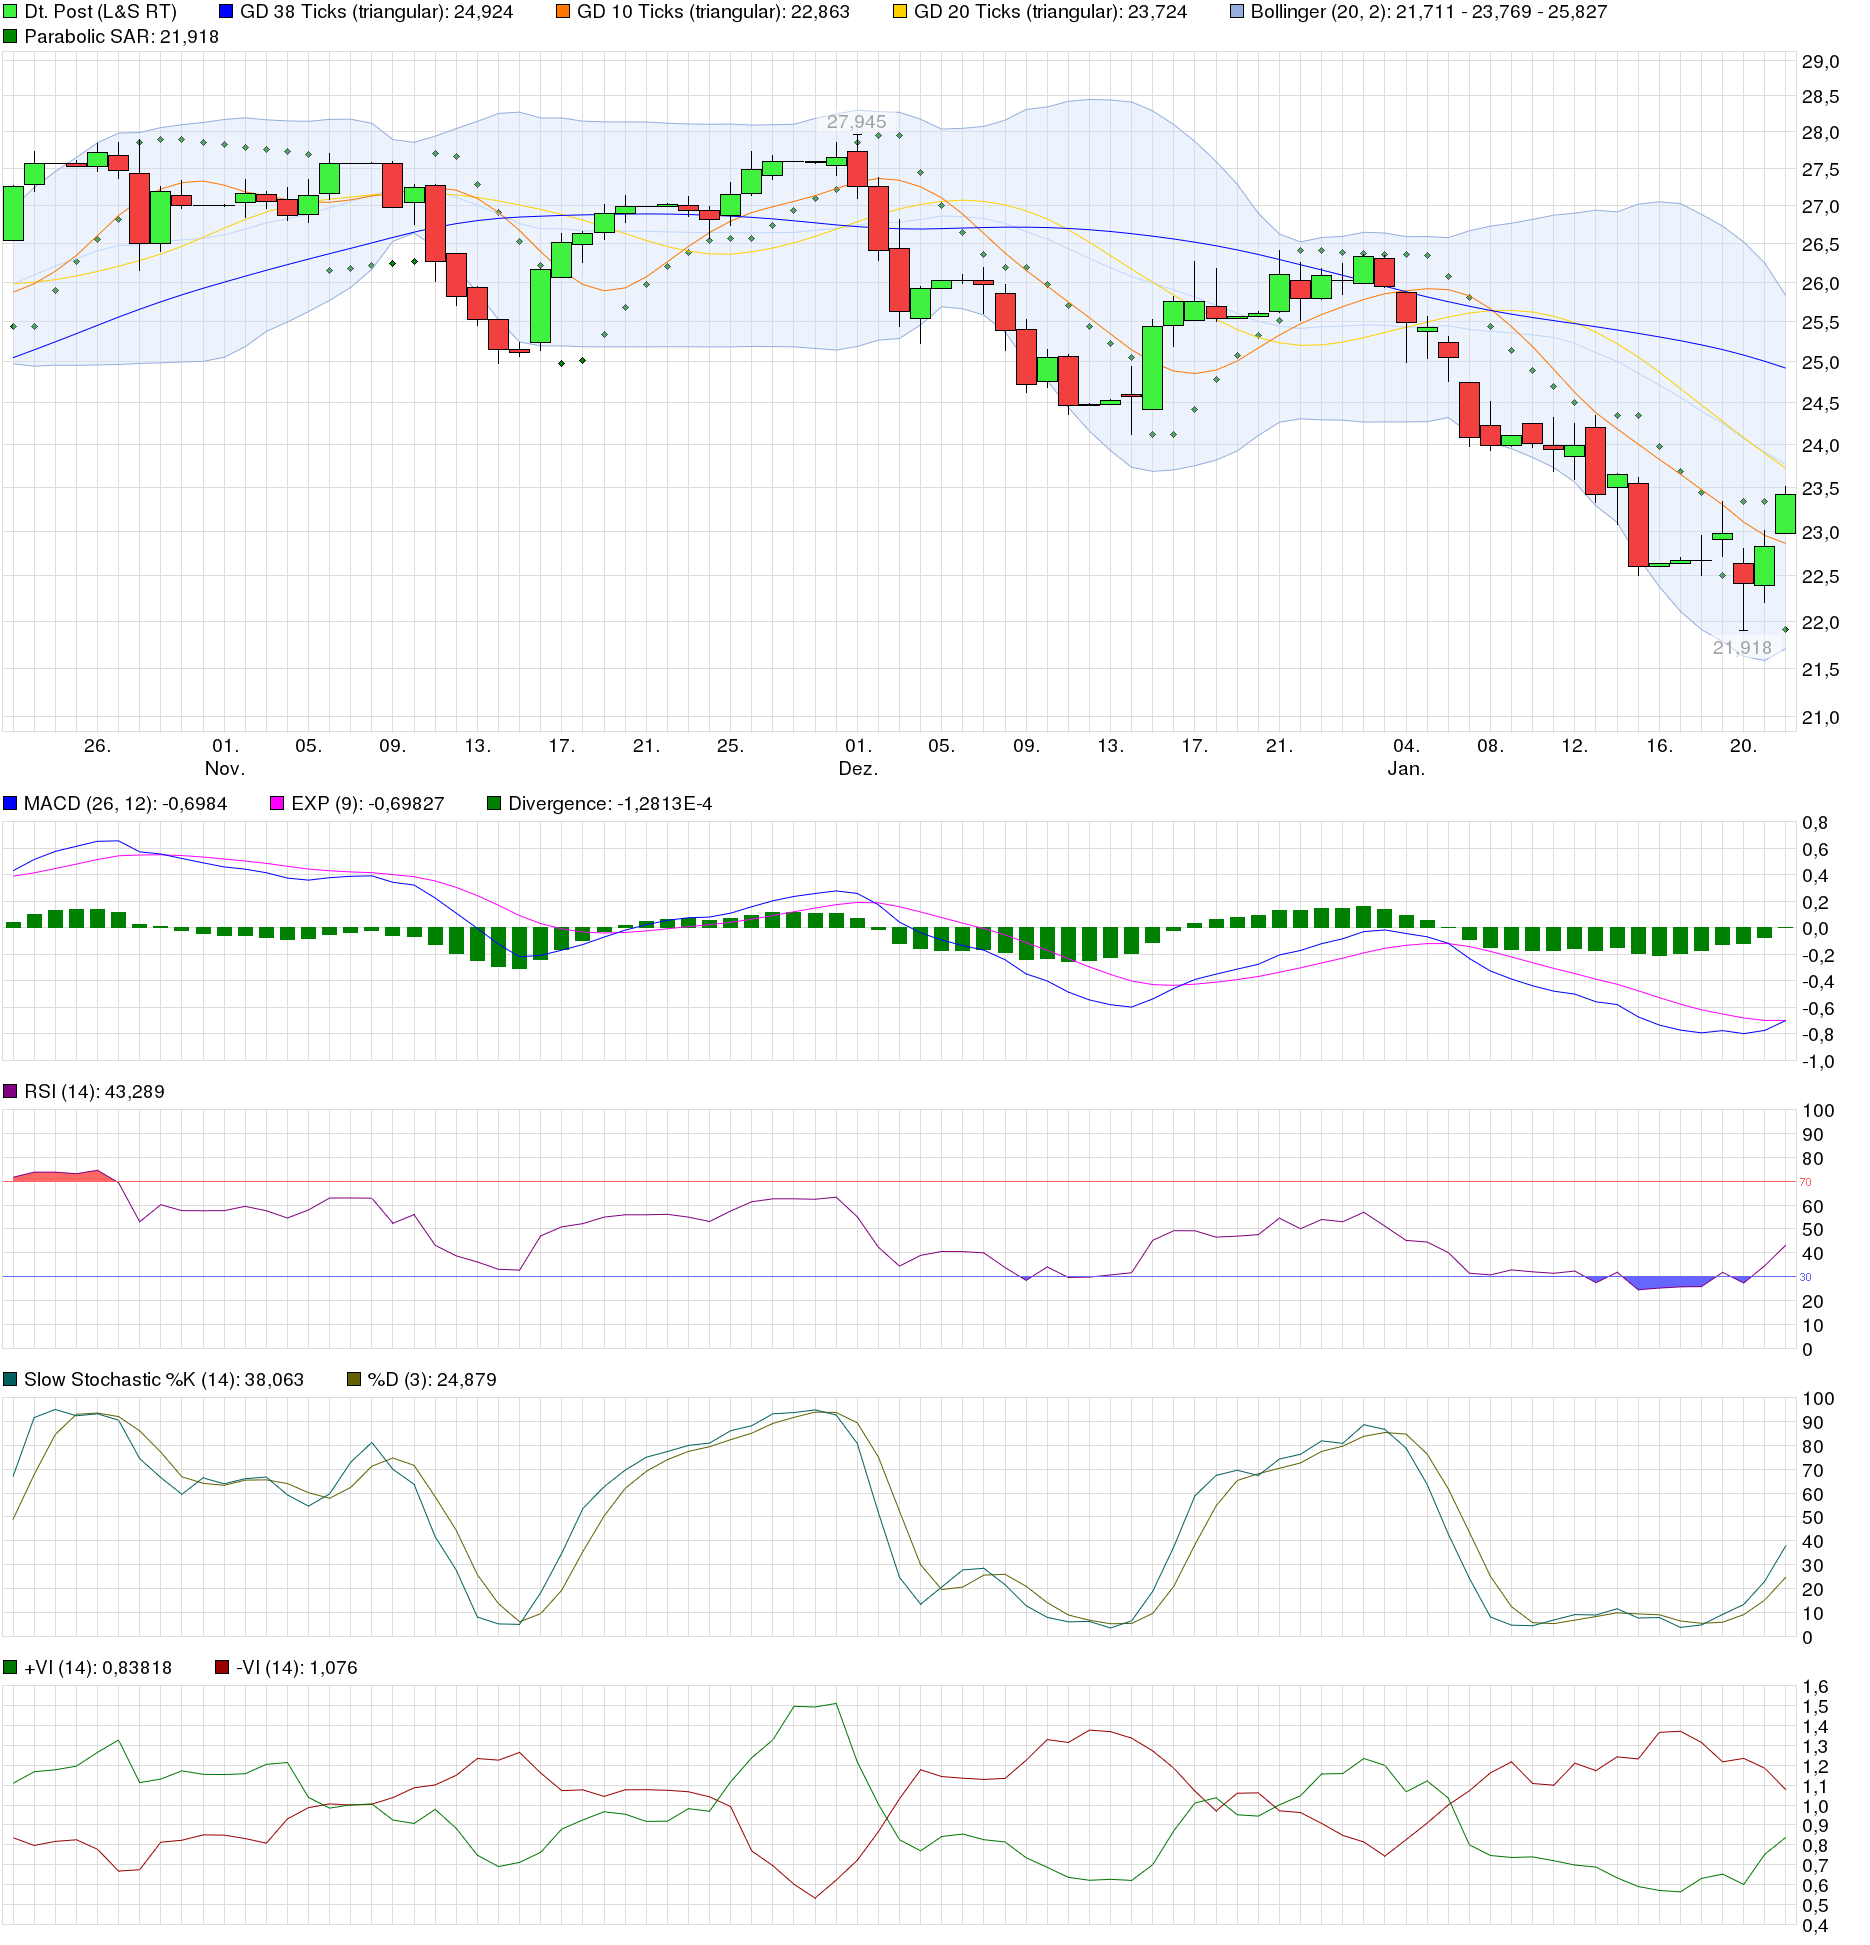This screenshot has height=1945, width=1870.
Task: Click '-VI (14): 1,076' label
Action: pos(297,1667)
